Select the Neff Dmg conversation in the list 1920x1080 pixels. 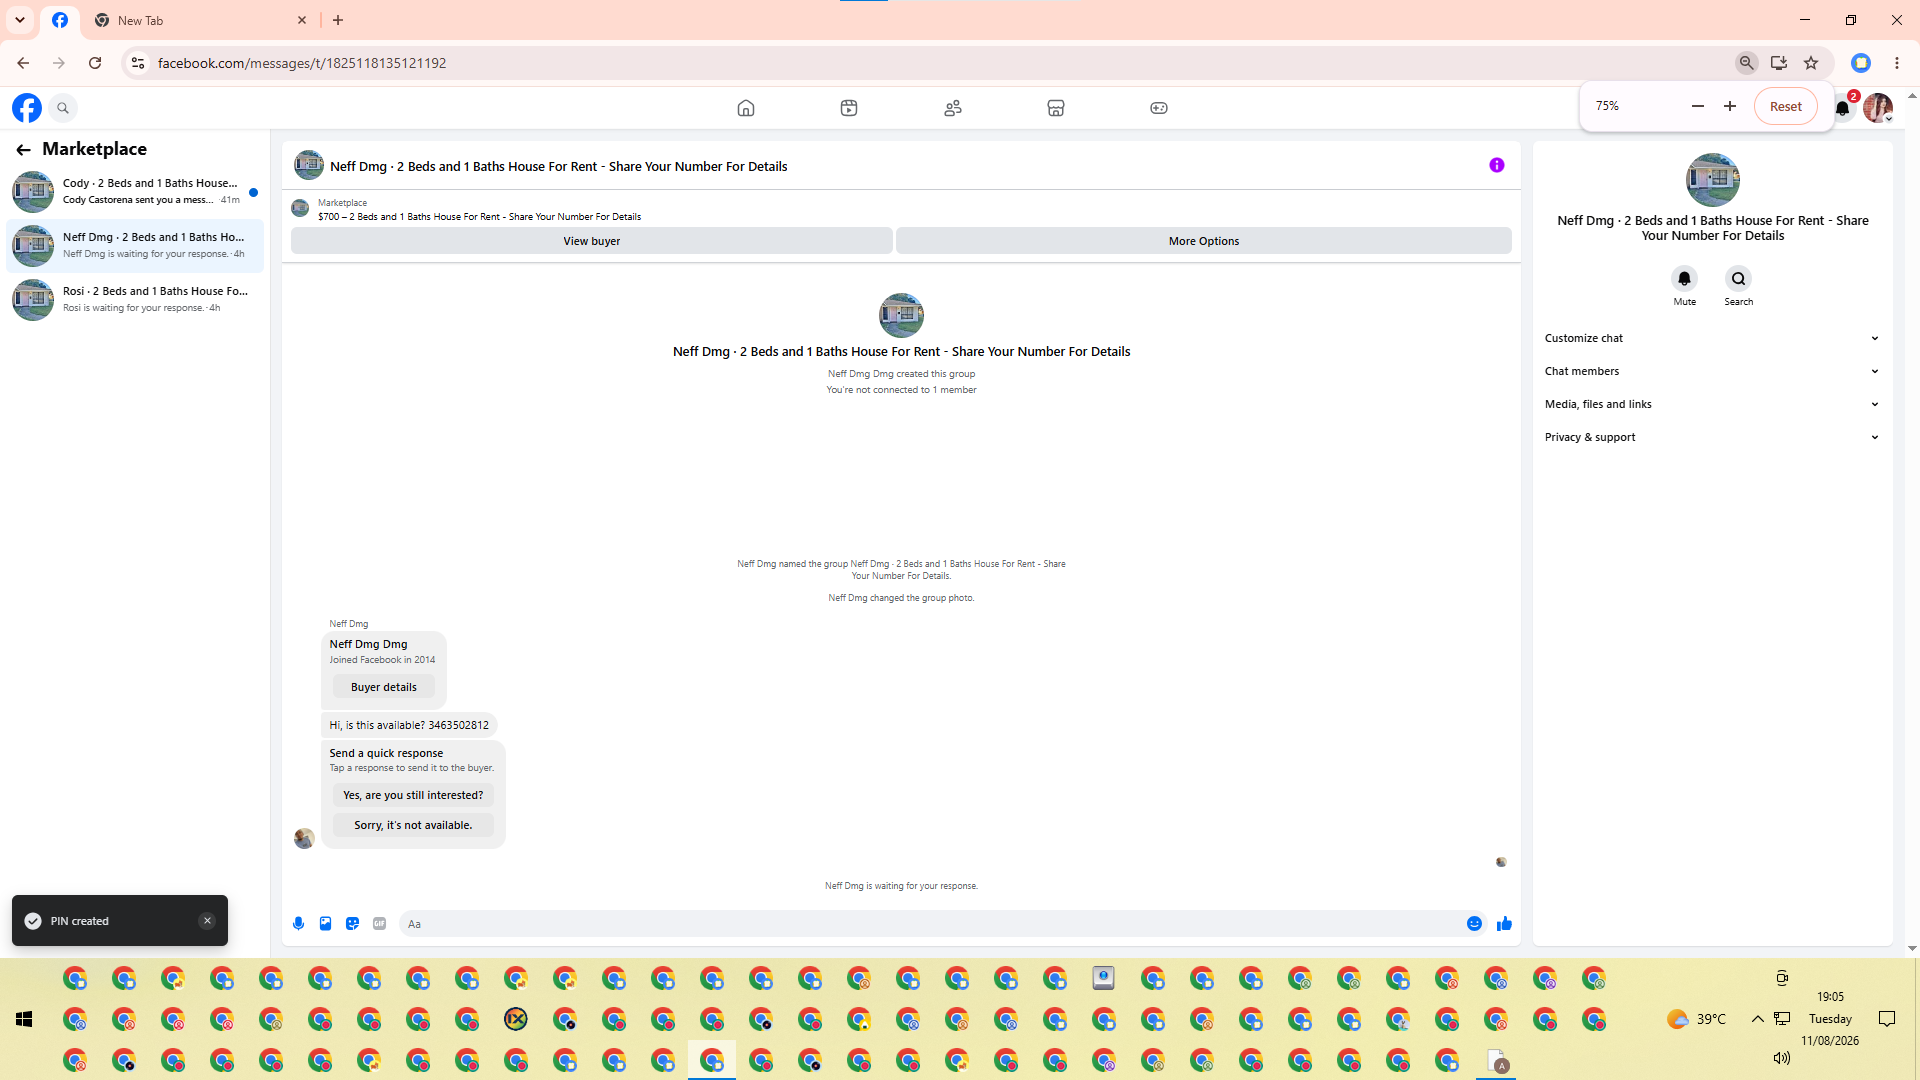point(136,245)
